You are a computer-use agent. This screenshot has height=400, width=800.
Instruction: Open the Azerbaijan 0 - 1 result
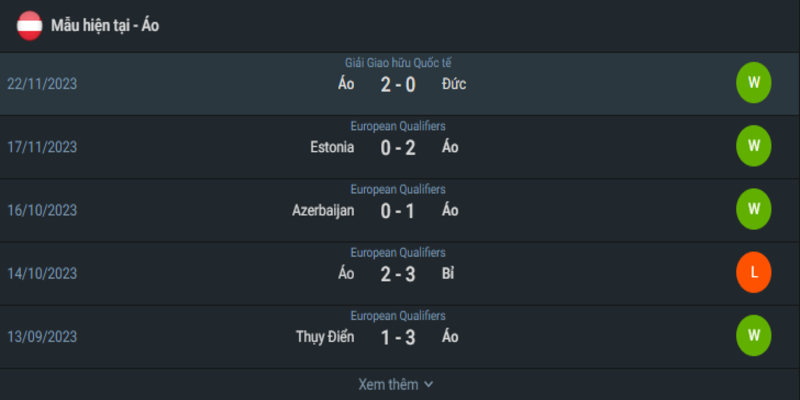point(397,211)
